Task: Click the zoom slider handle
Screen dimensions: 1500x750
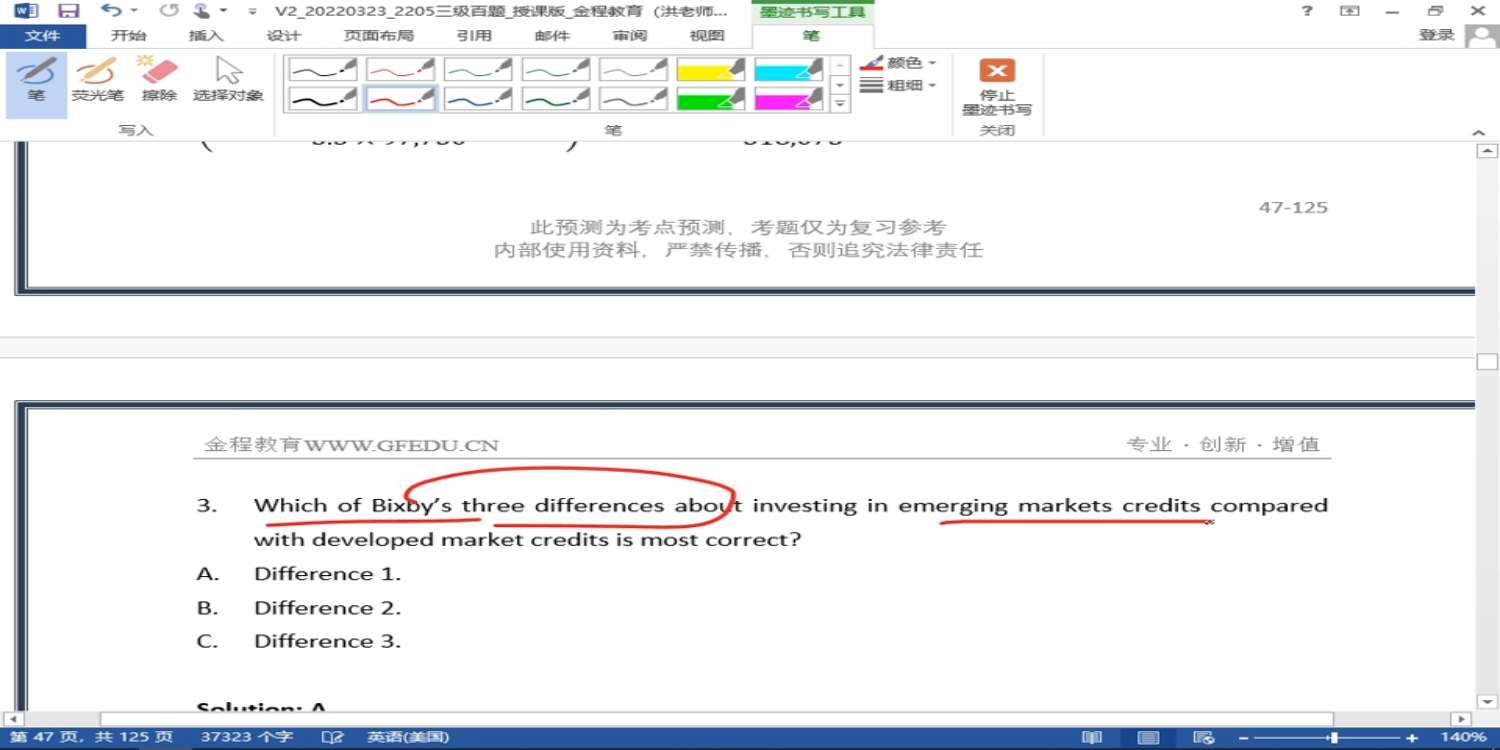Action: 1333,738
